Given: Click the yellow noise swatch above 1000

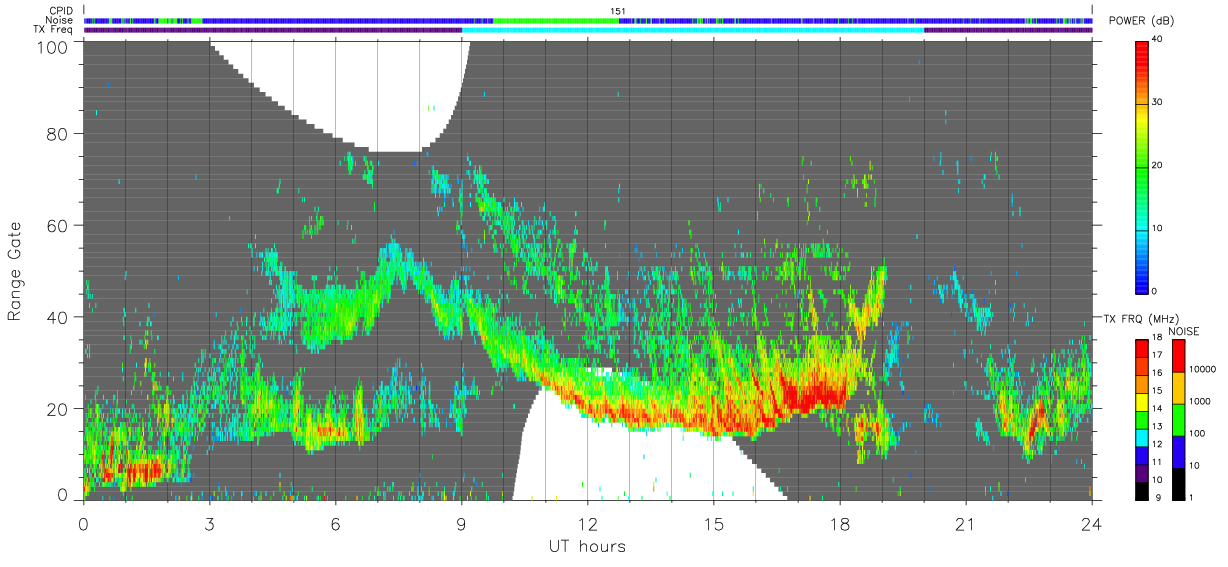Looking at the screenshot, I should 1179,387.
